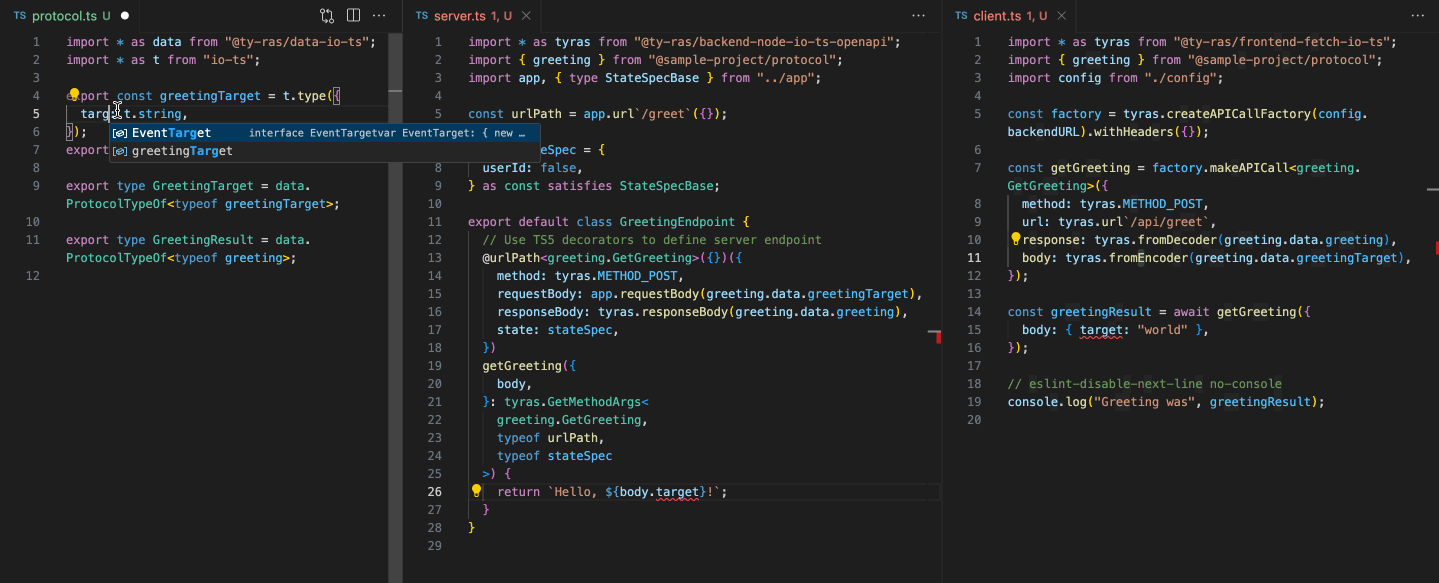Click line number 11 in client.ts gutter
Viewport: 1439px width, 583px height.
(x=975, y=258)
